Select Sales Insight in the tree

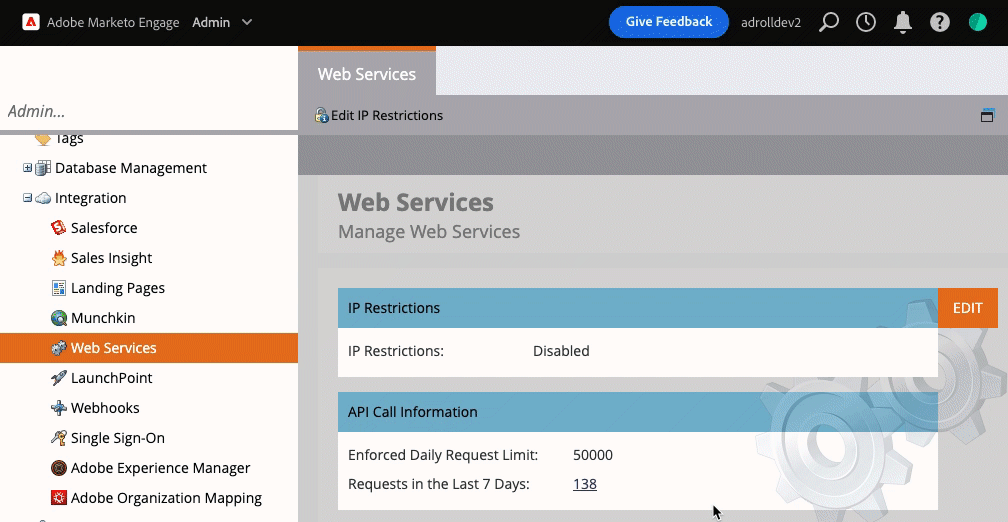pyautogui.click(x=111, y=258)
